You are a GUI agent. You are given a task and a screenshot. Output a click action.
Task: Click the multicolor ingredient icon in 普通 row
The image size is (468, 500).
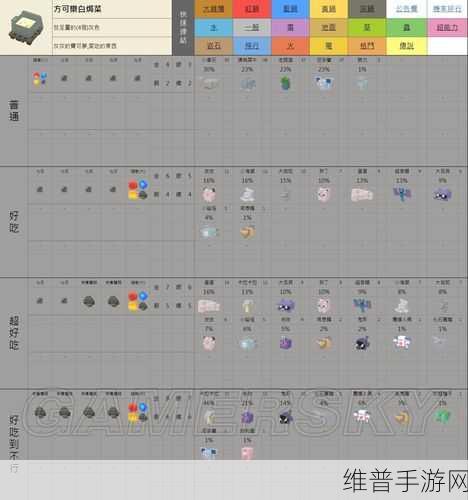pos(40,79)
